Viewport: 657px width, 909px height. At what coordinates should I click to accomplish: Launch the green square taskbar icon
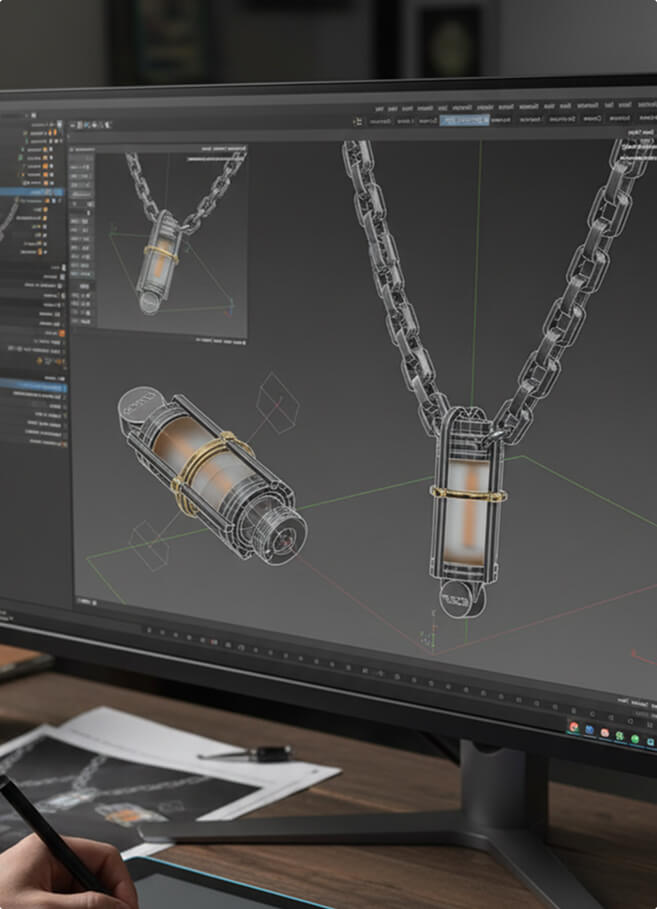point(620,736)
